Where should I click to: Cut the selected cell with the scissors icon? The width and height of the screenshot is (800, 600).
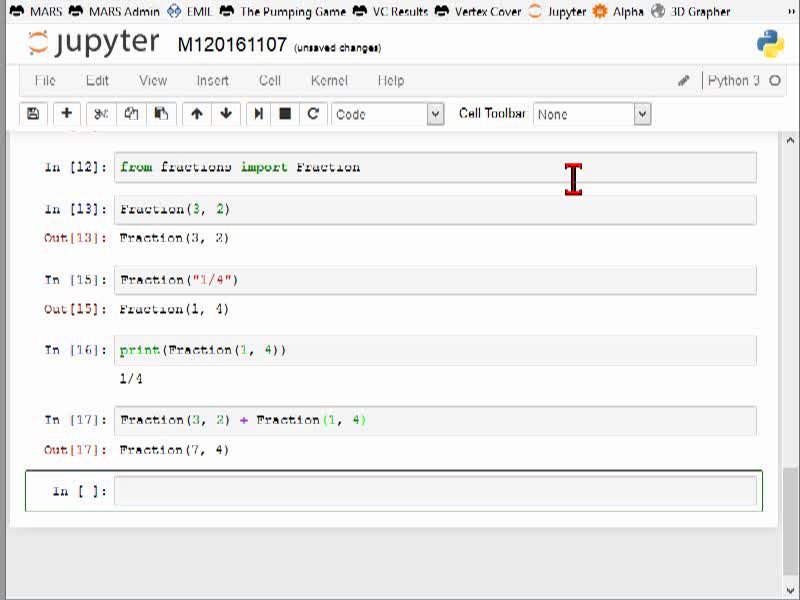(101, 114)
